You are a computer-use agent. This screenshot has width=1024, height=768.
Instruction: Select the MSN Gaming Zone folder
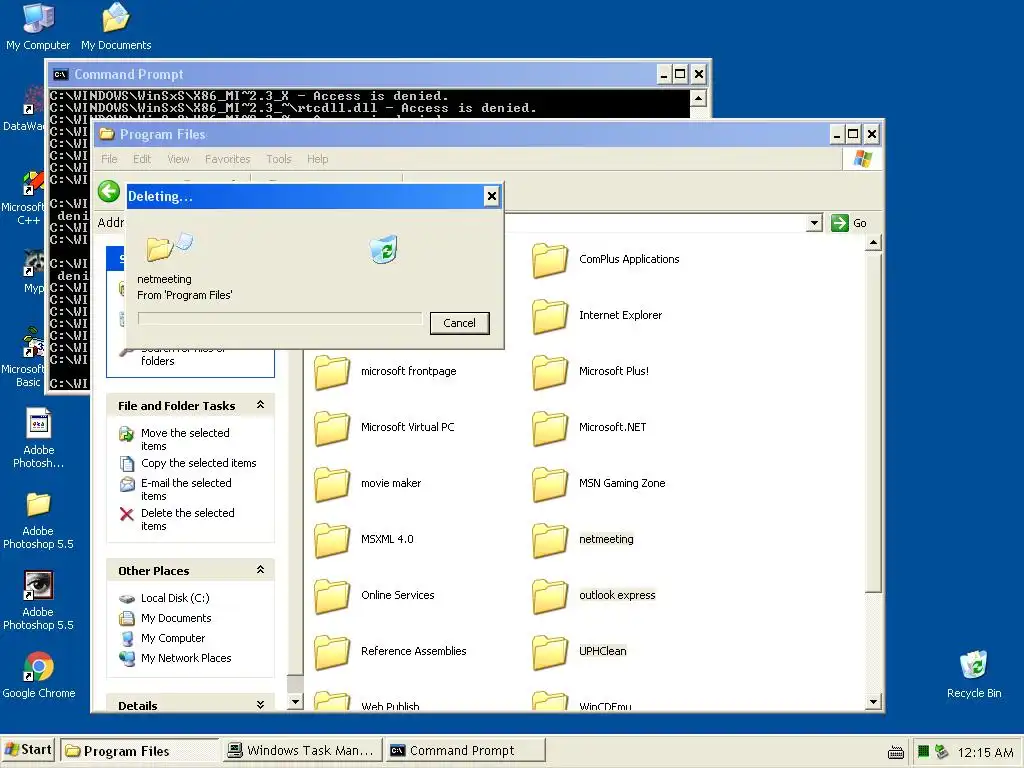[599, 484]
